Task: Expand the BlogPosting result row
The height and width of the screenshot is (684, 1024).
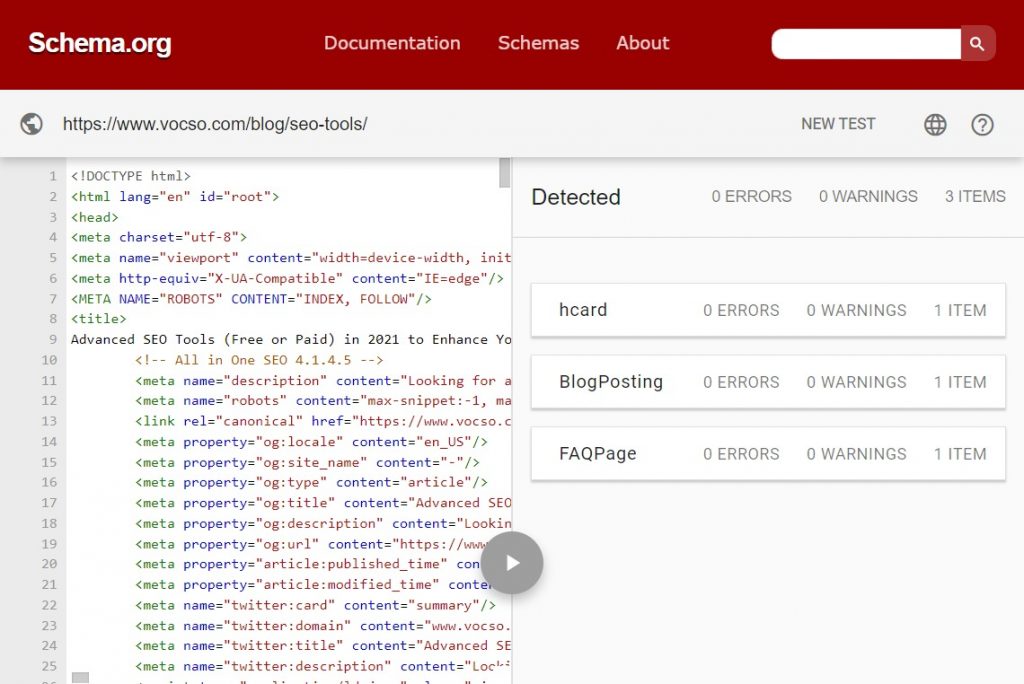Action: click(x=767, y=382)
